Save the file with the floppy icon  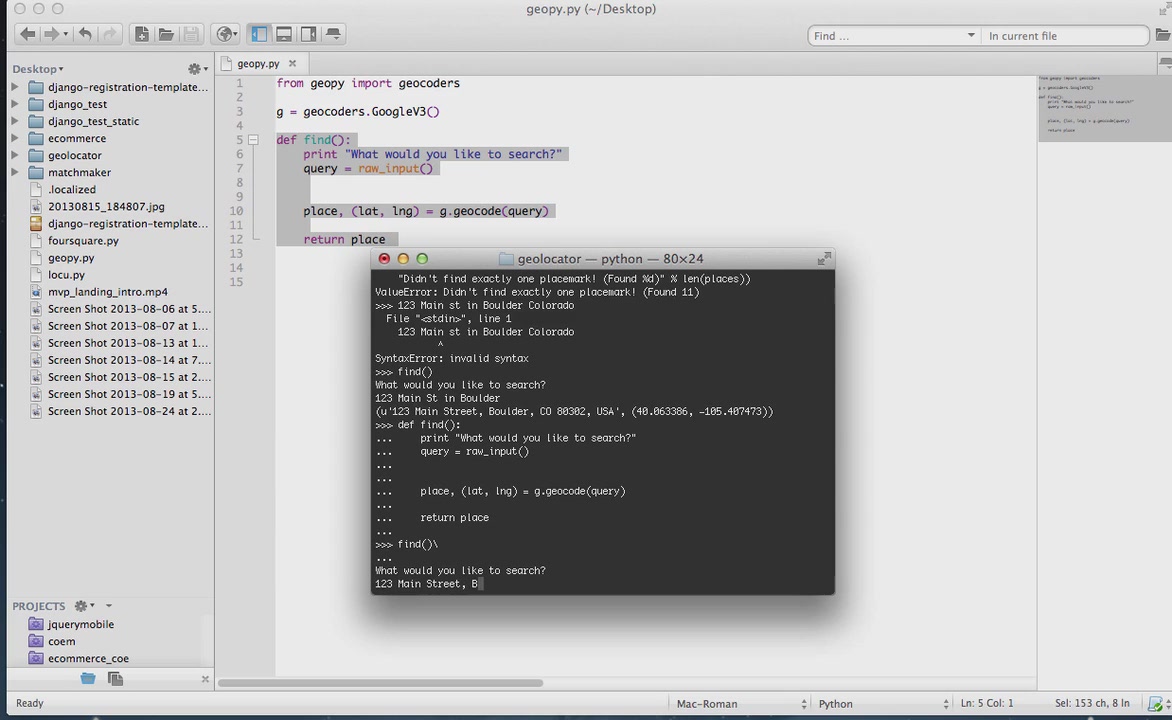point(191,34)
